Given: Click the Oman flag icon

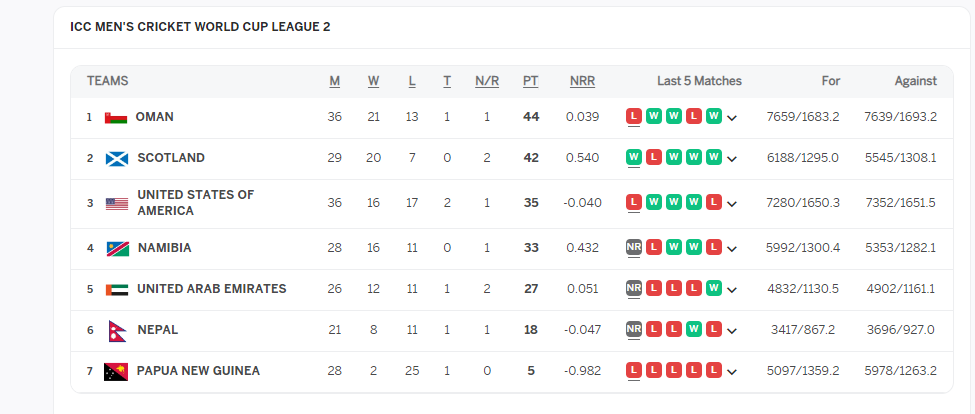Looking at the screenshot, I should pos(116,117).
